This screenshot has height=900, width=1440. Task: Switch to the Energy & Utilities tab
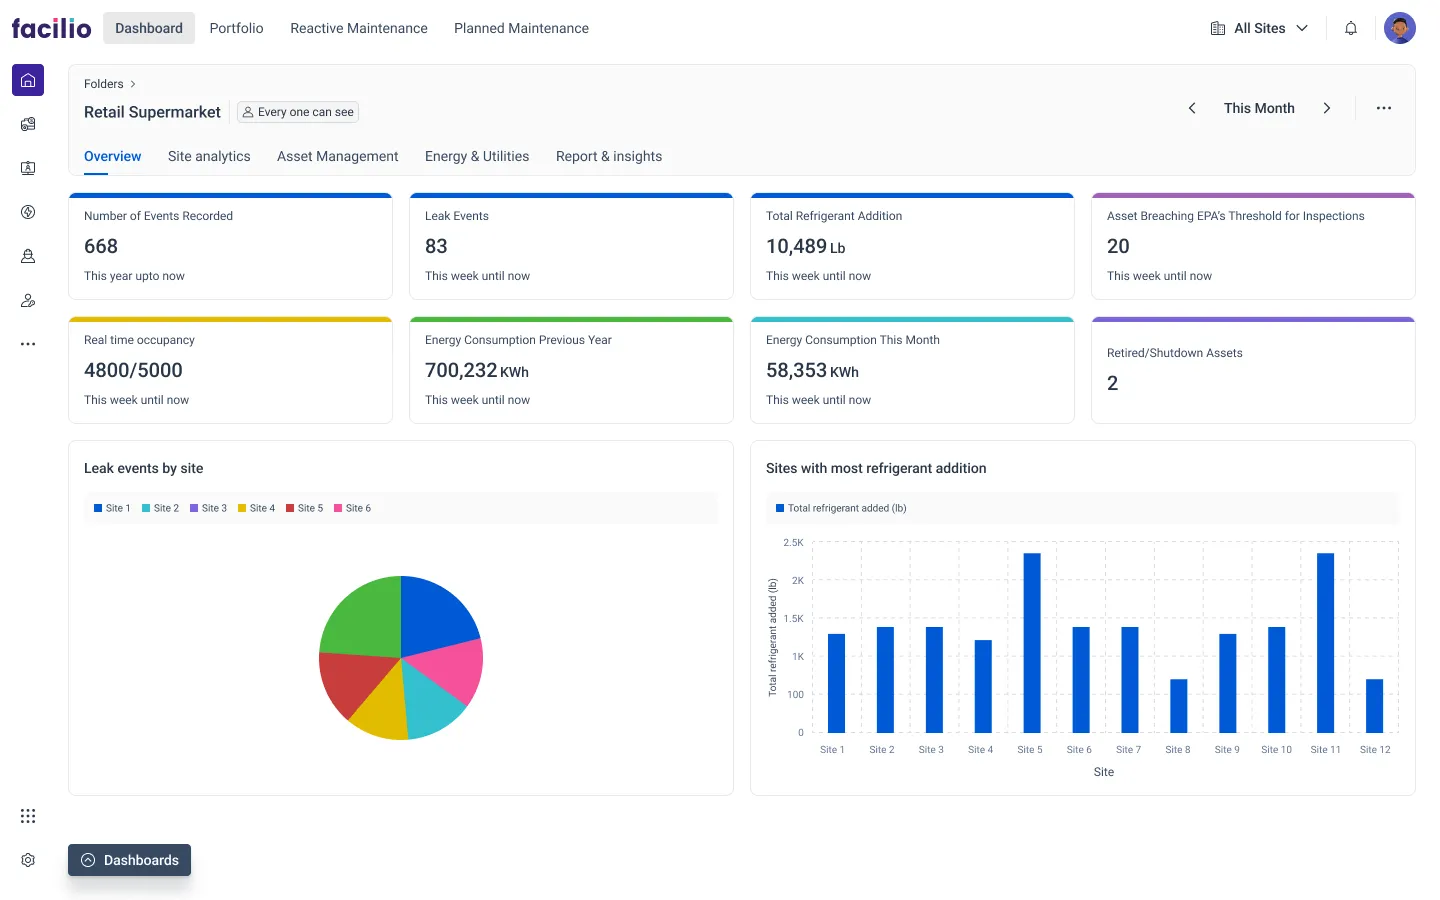click(x=477, y=156)
